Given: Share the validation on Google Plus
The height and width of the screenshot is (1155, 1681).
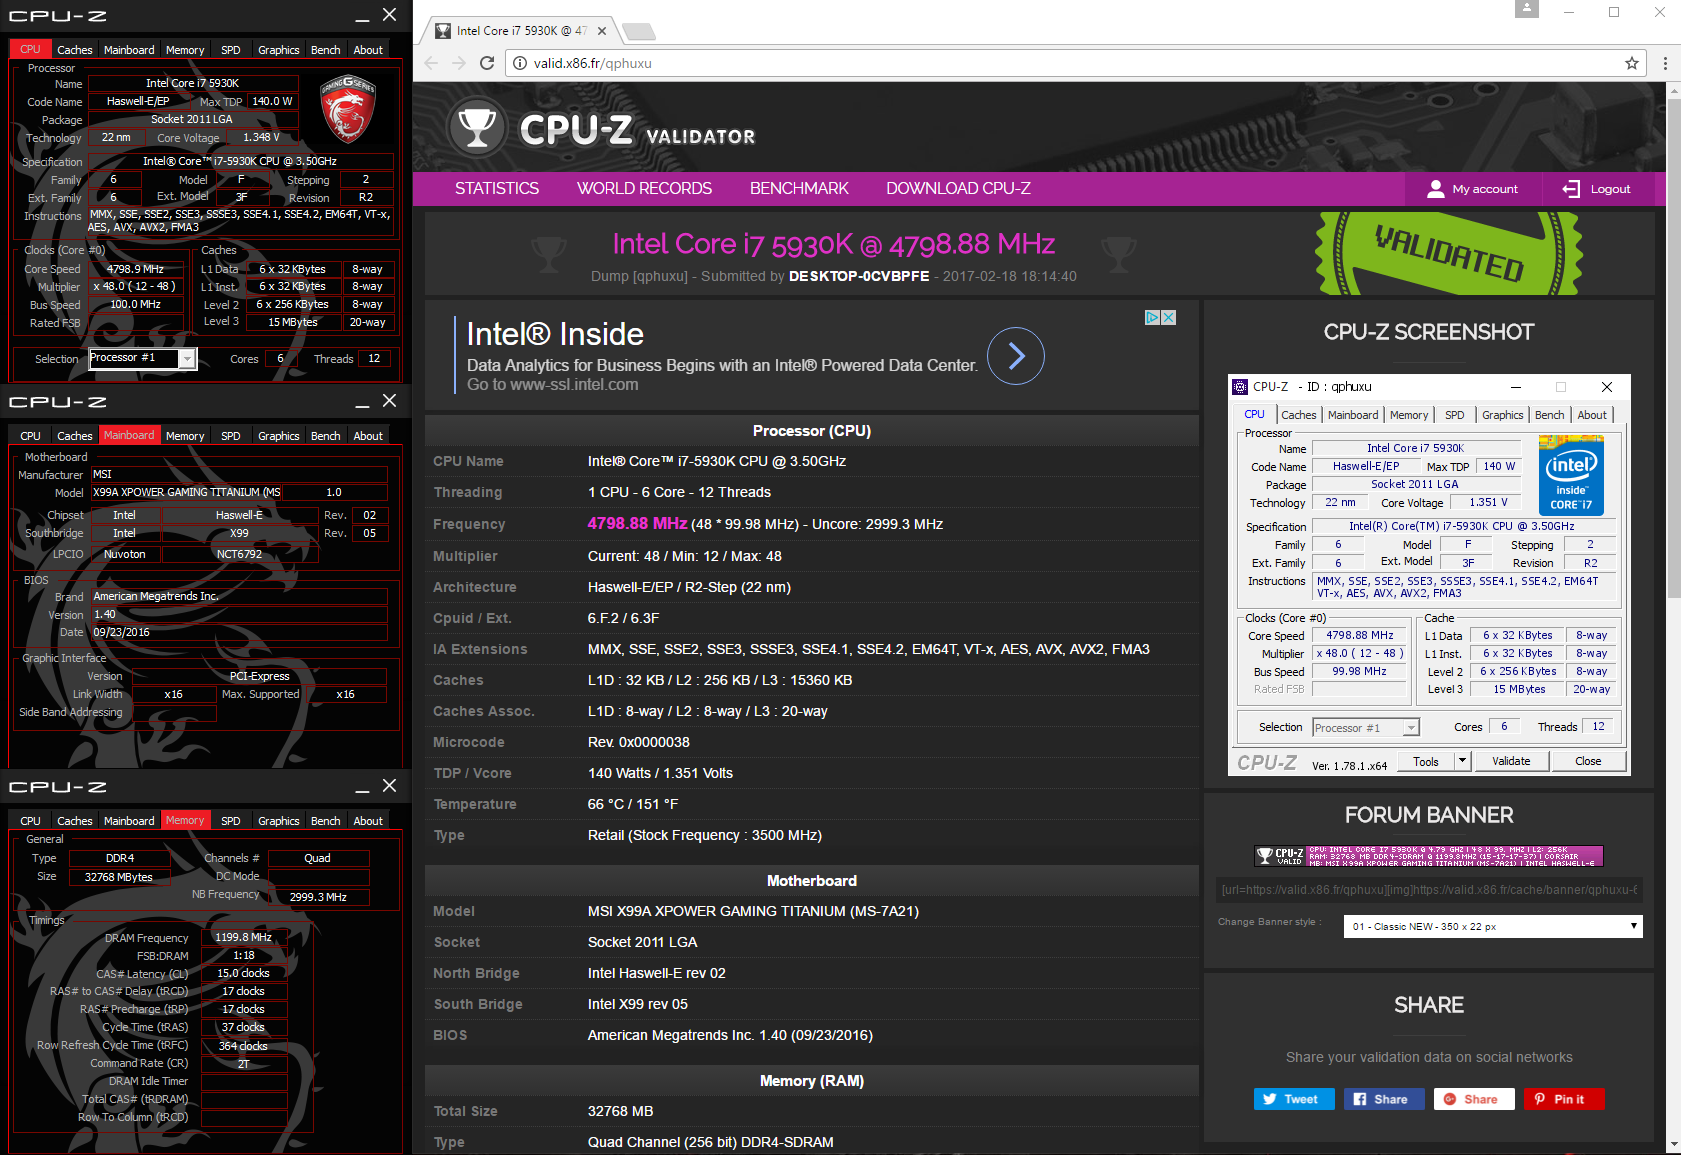Looking at the screenshot, I should (1473, 1099).
